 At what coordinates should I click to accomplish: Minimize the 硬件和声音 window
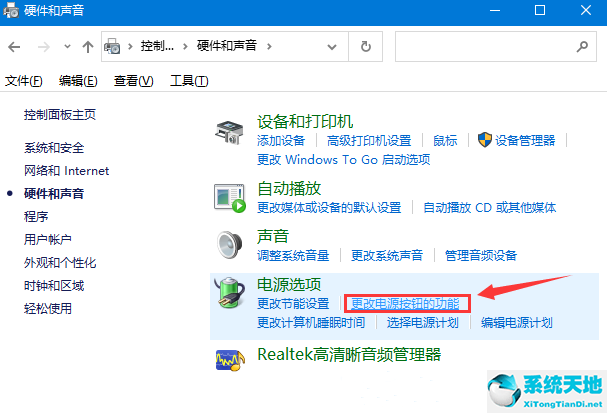[495, 10]
